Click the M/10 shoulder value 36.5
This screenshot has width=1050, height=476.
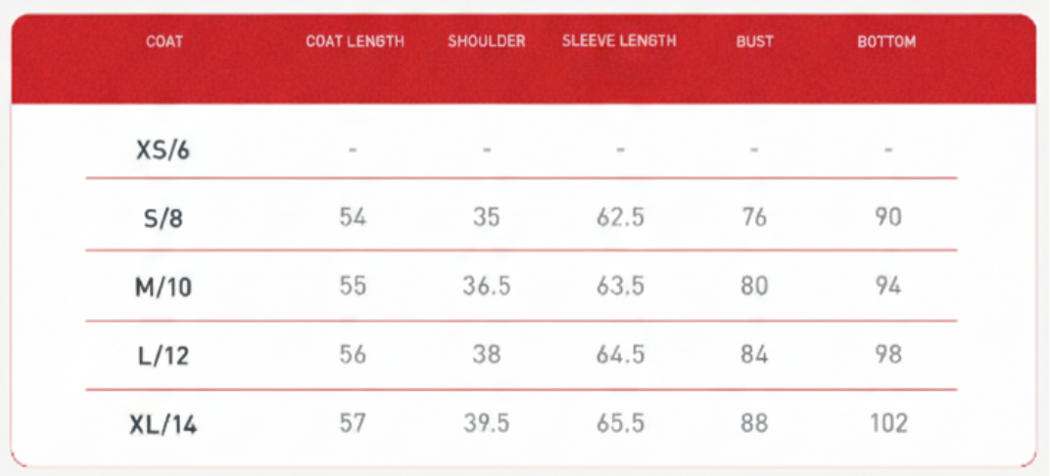pos(487,286)
